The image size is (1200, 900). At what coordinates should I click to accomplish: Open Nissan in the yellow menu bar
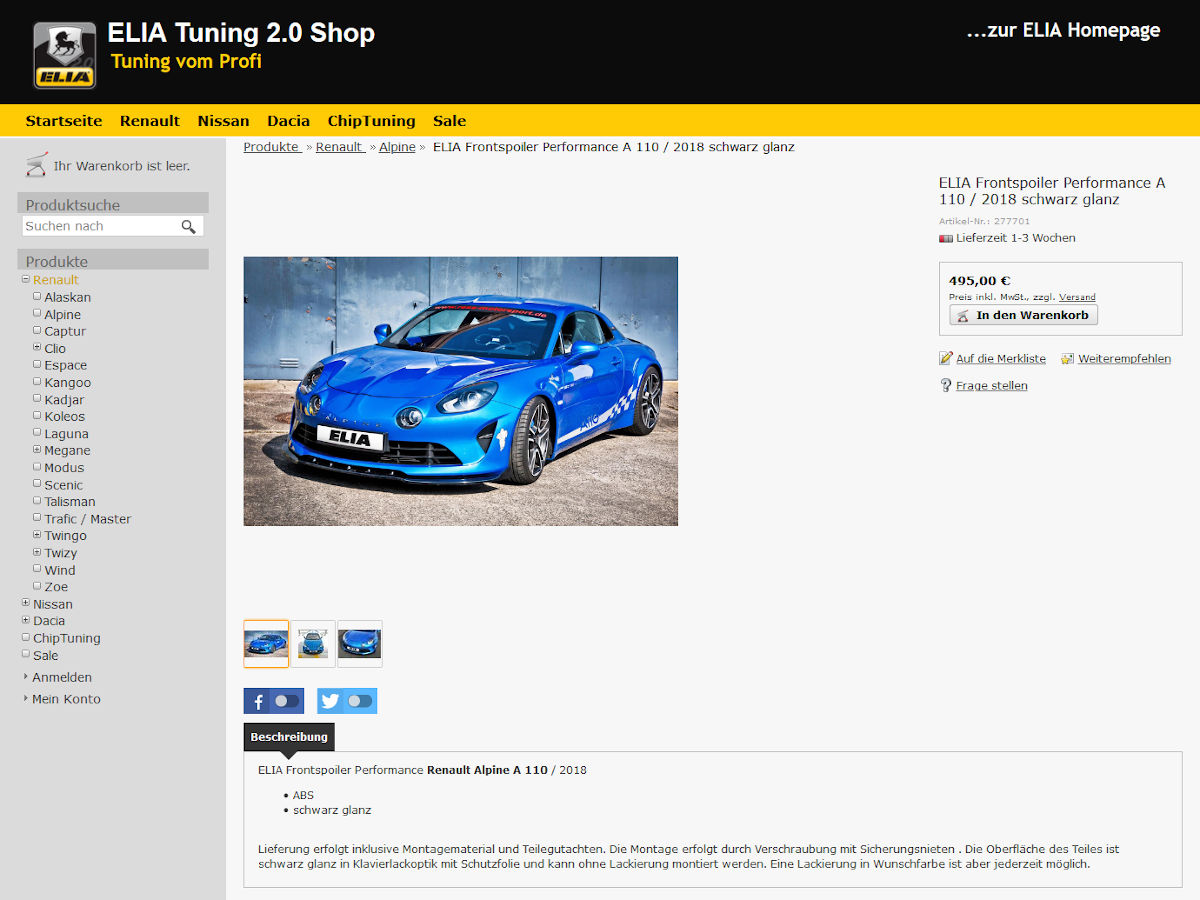[224, 121]
